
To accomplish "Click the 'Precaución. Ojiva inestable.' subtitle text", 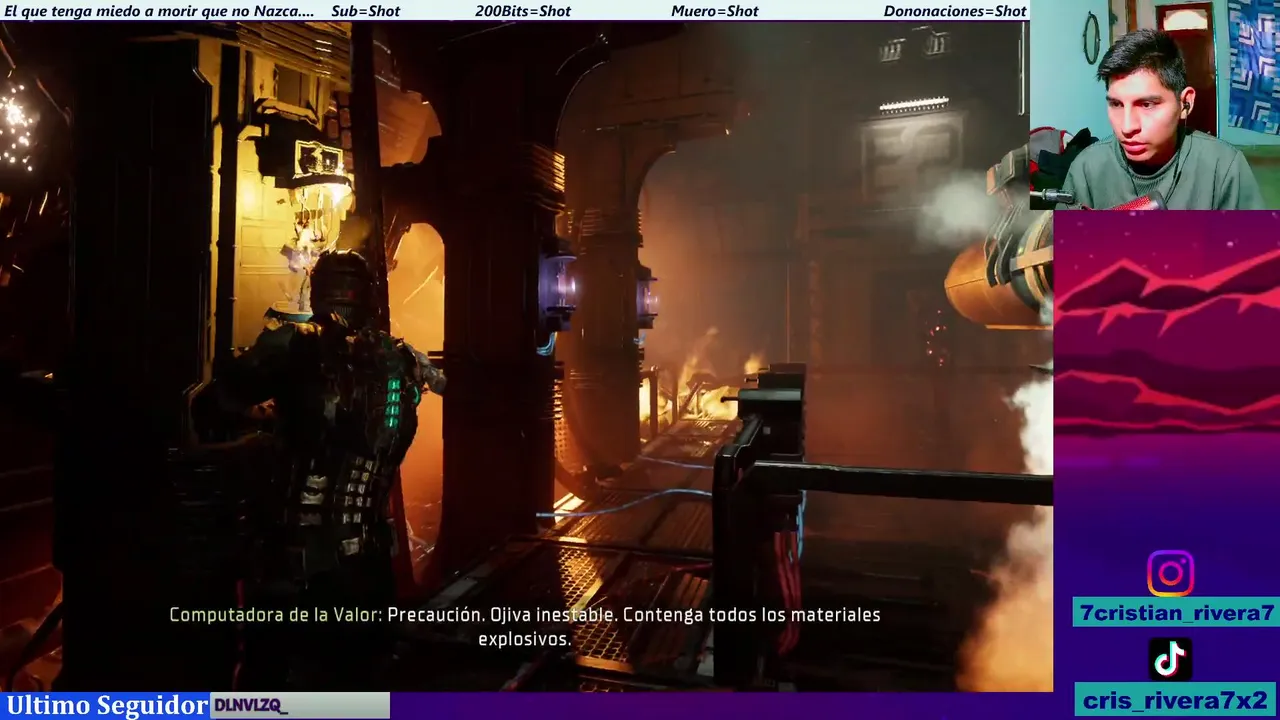I will click(x=501, y=615).
